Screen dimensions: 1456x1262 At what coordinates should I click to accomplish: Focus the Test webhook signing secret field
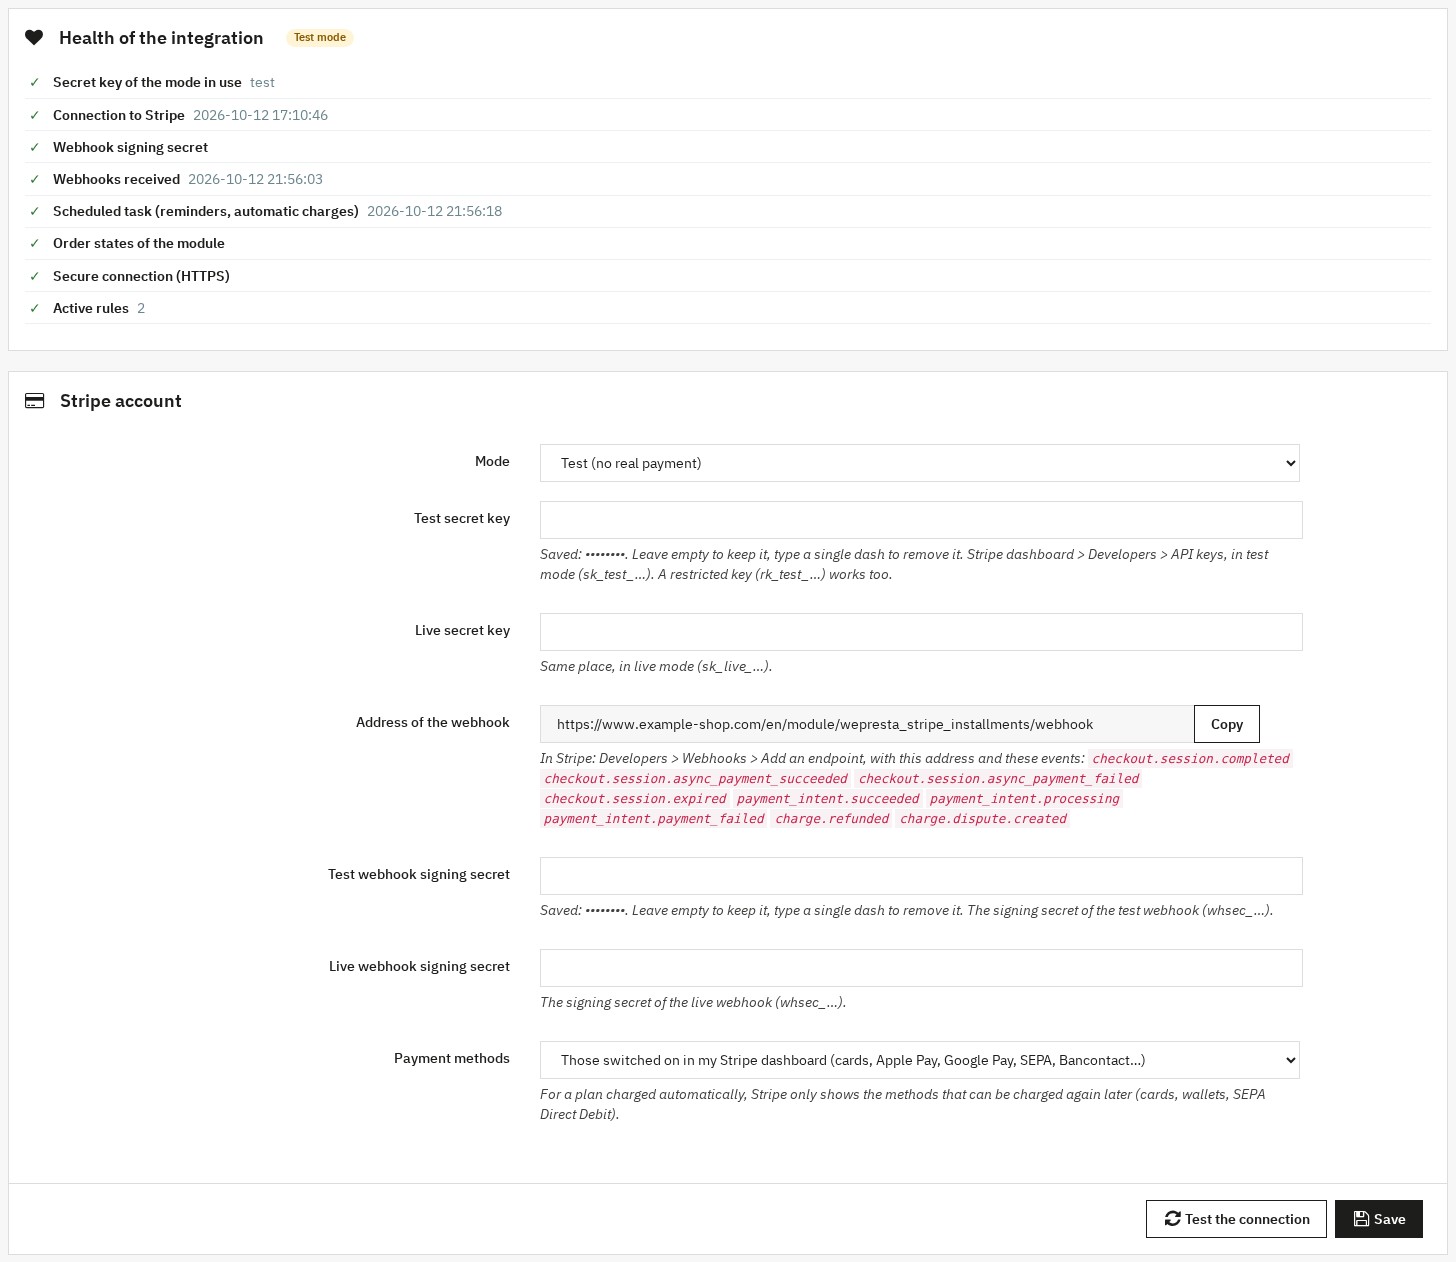click(921, 876)
